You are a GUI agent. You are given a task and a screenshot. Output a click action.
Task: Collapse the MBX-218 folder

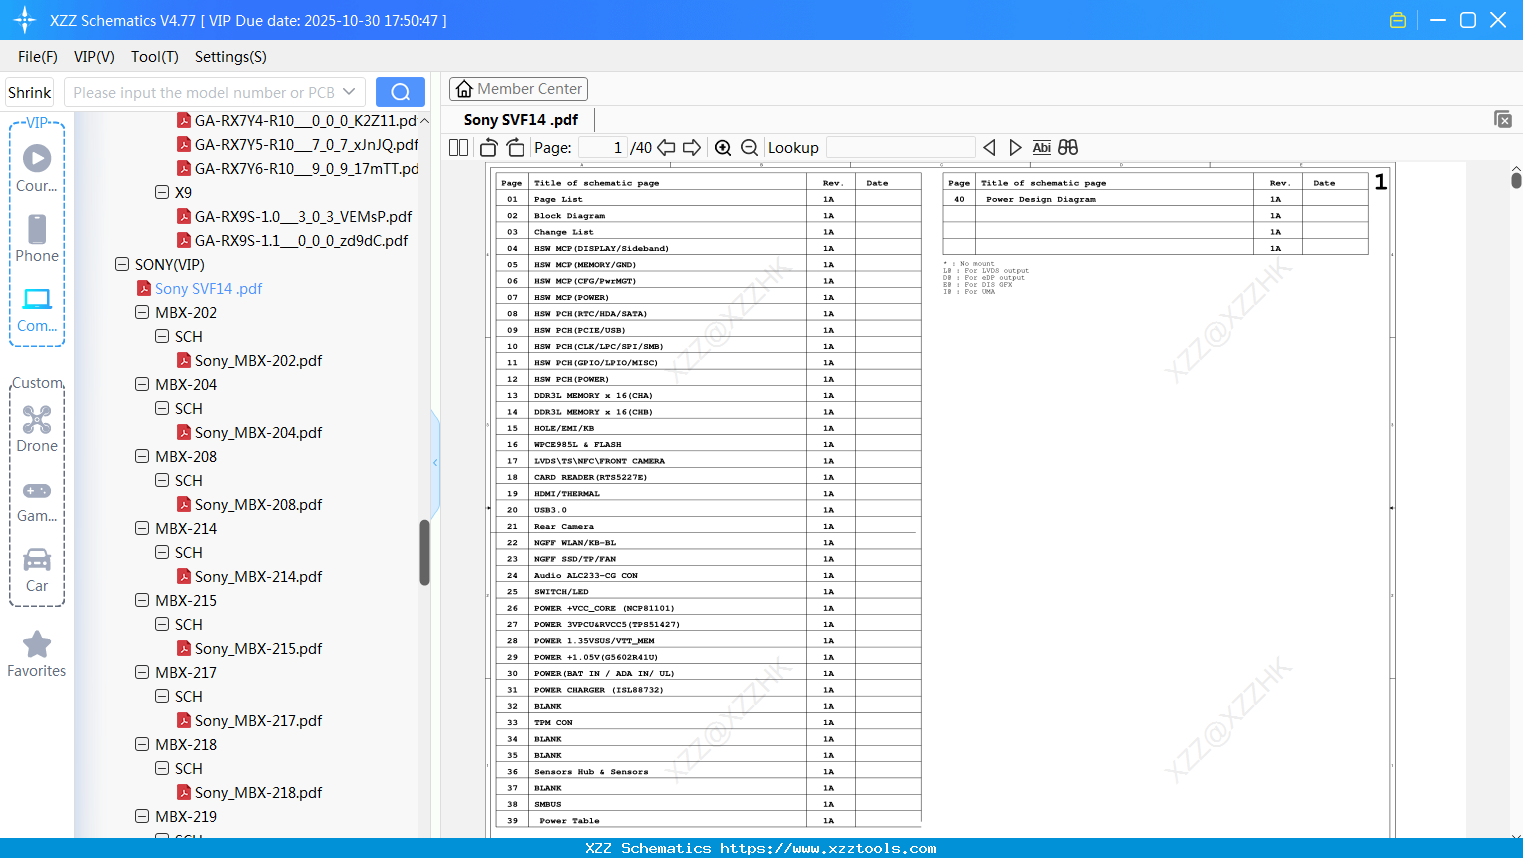point(142,744)
